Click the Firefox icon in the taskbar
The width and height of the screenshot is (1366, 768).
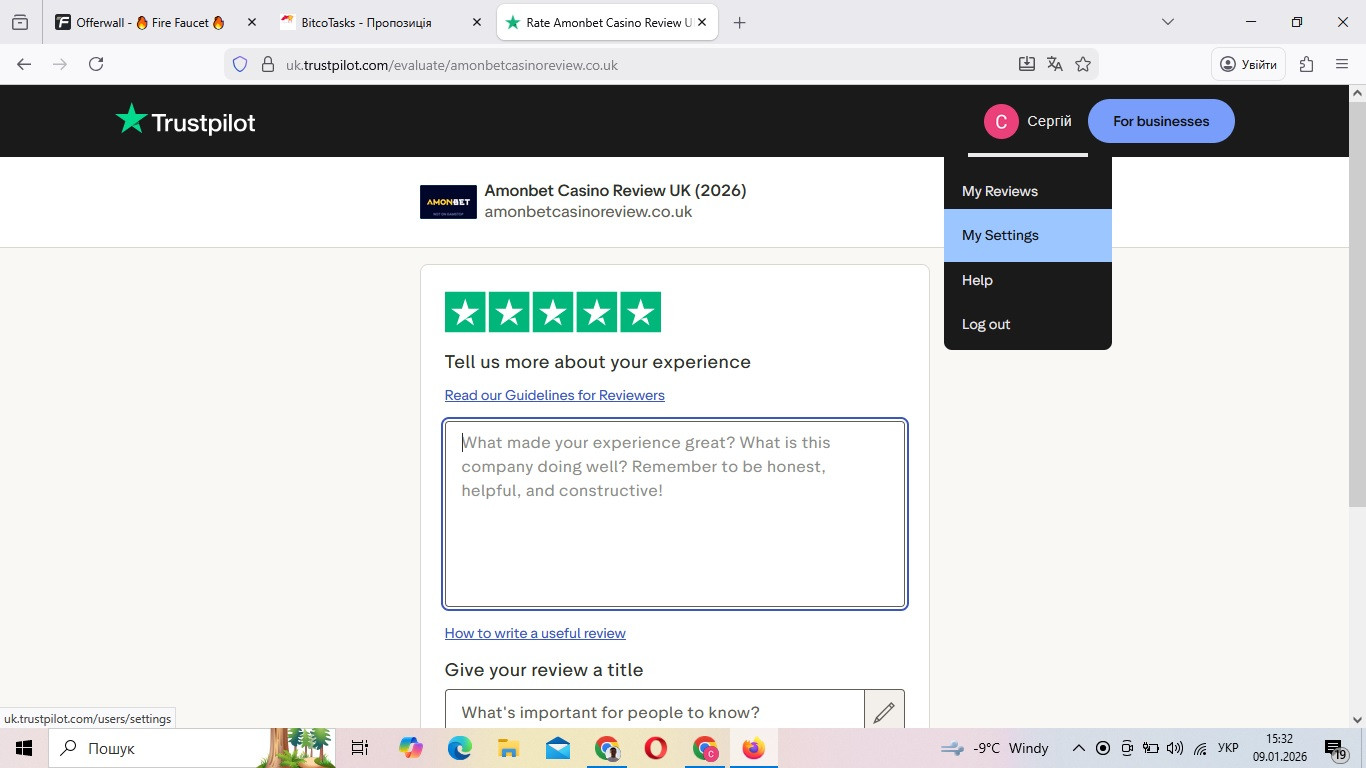(753, 748)
